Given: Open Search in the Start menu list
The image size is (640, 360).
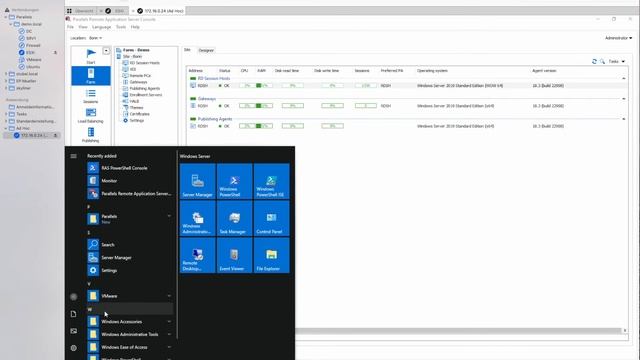Looking at the screenshot, I should click(x=129, y=244).
